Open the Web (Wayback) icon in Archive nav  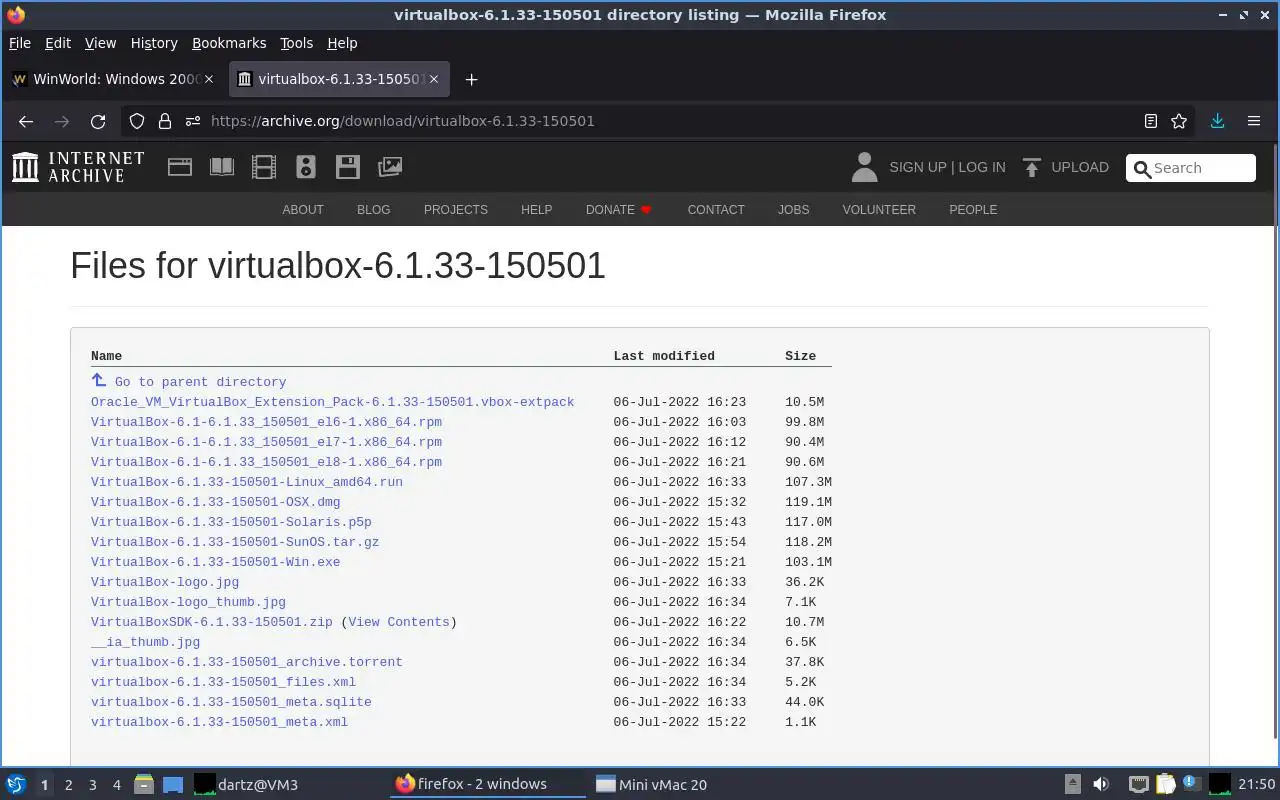click(180, 167)
